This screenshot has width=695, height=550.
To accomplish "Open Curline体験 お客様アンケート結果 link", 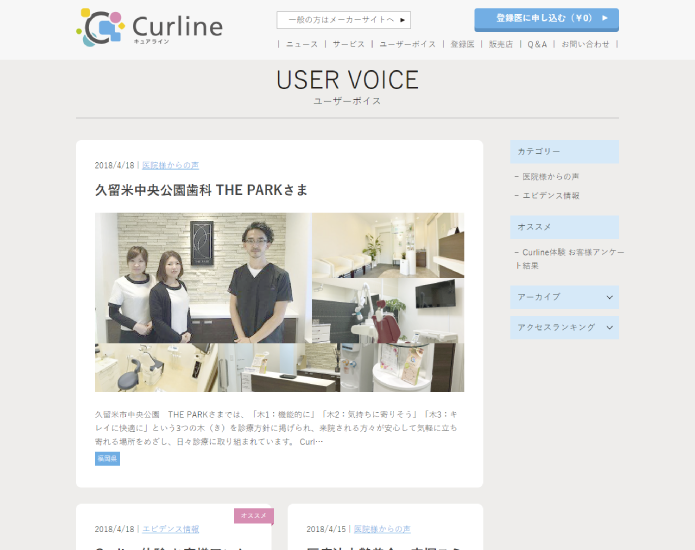I will pyautogui.click(x=569, y=259).
